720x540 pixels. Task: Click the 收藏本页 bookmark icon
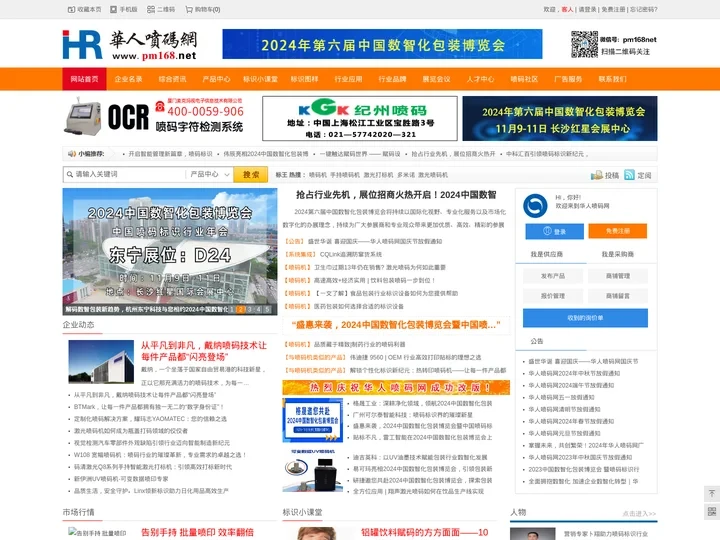coord(72,9)
